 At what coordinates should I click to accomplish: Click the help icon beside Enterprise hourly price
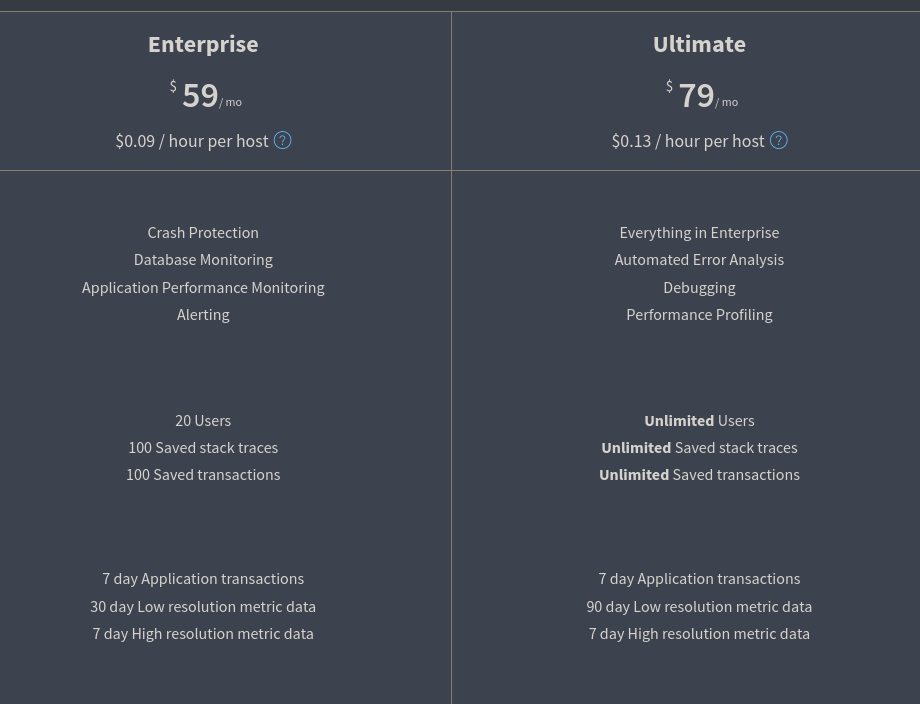[282, 141]
